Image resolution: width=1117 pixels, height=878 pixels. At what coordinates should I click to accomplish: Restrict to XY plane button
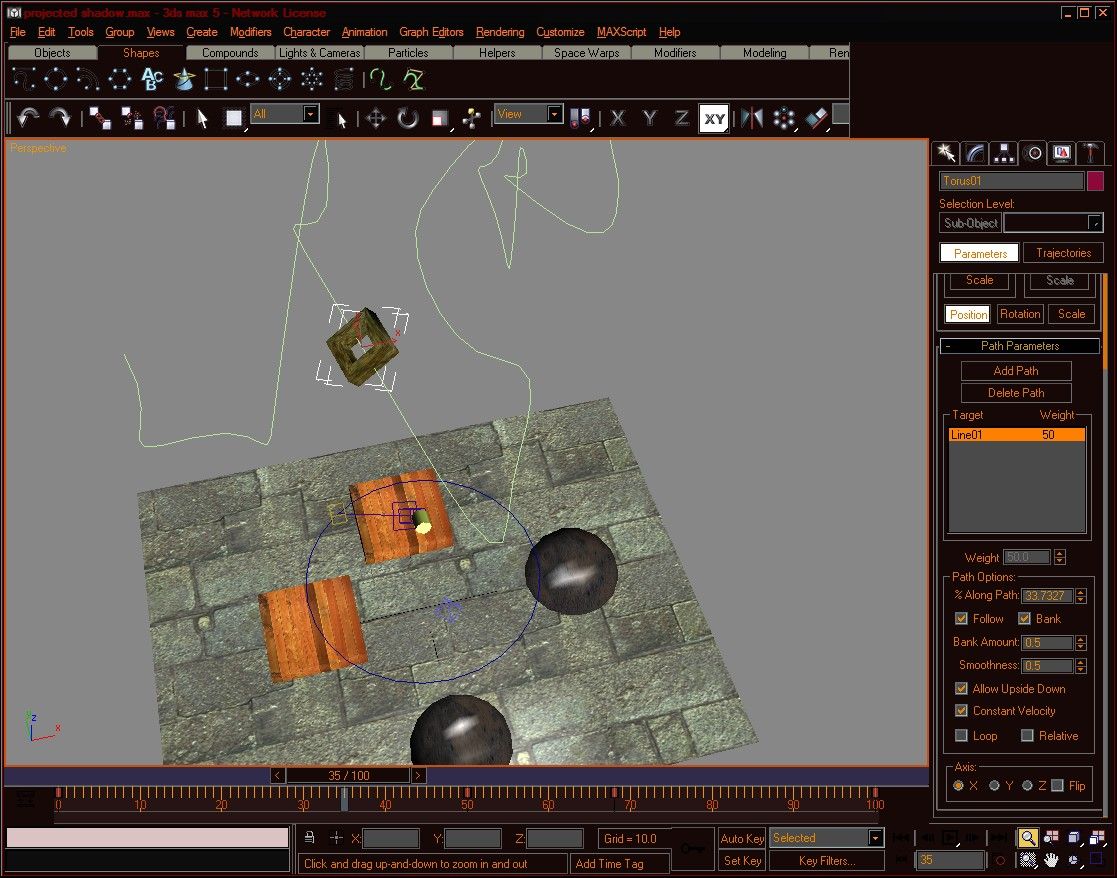714,119
